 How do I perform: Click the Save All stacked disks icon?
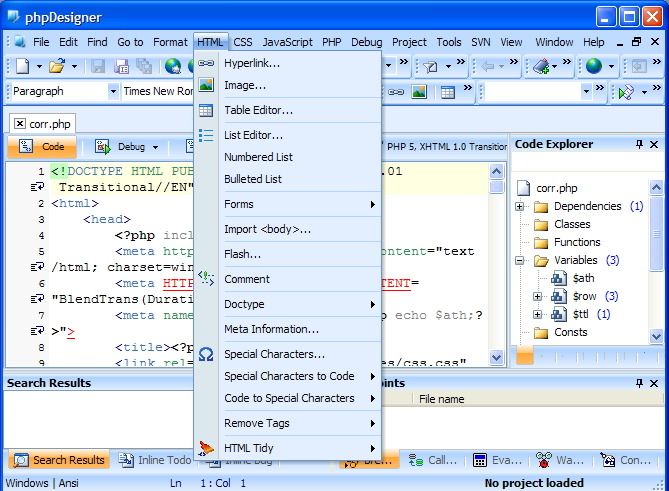point(144,67)
